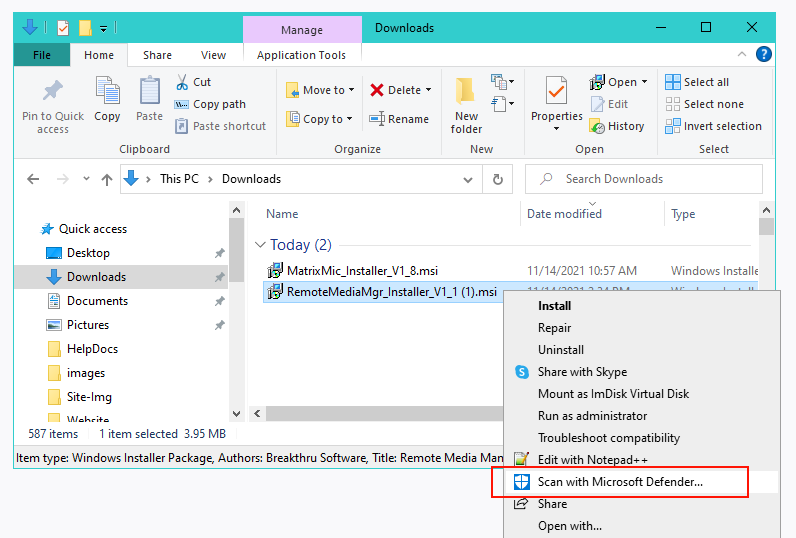
Task: Click the Rename icon
Action: [x=377, y=119]
